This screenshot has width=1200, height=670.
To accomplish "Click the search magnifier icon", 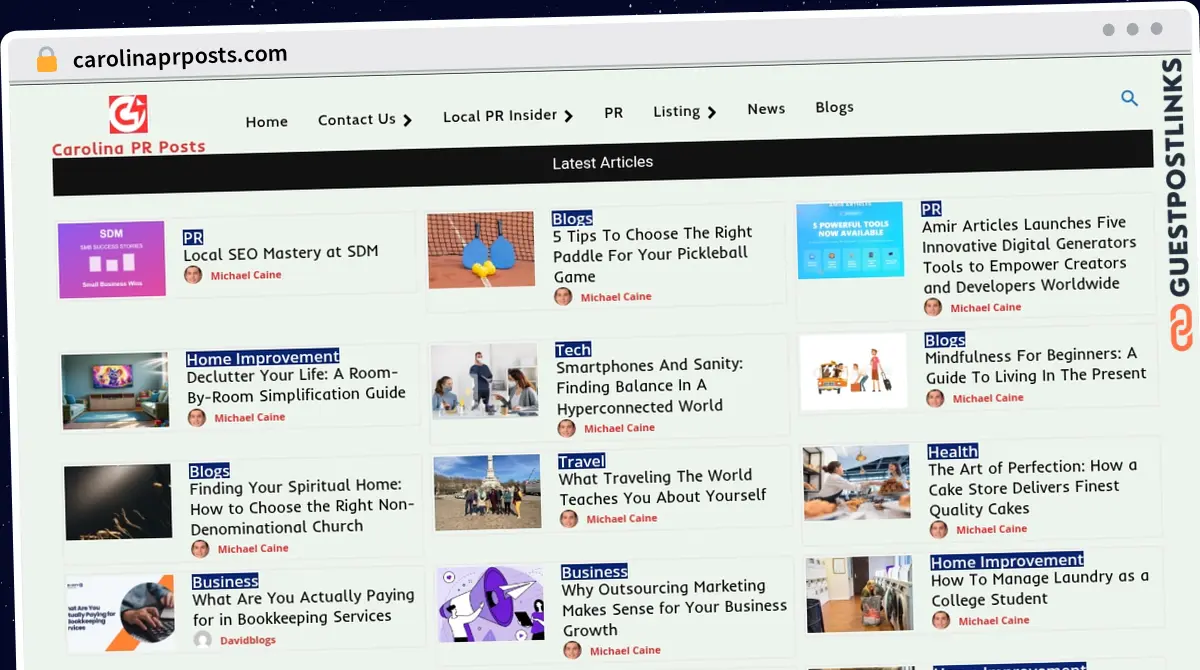I will coord(1129,98).
